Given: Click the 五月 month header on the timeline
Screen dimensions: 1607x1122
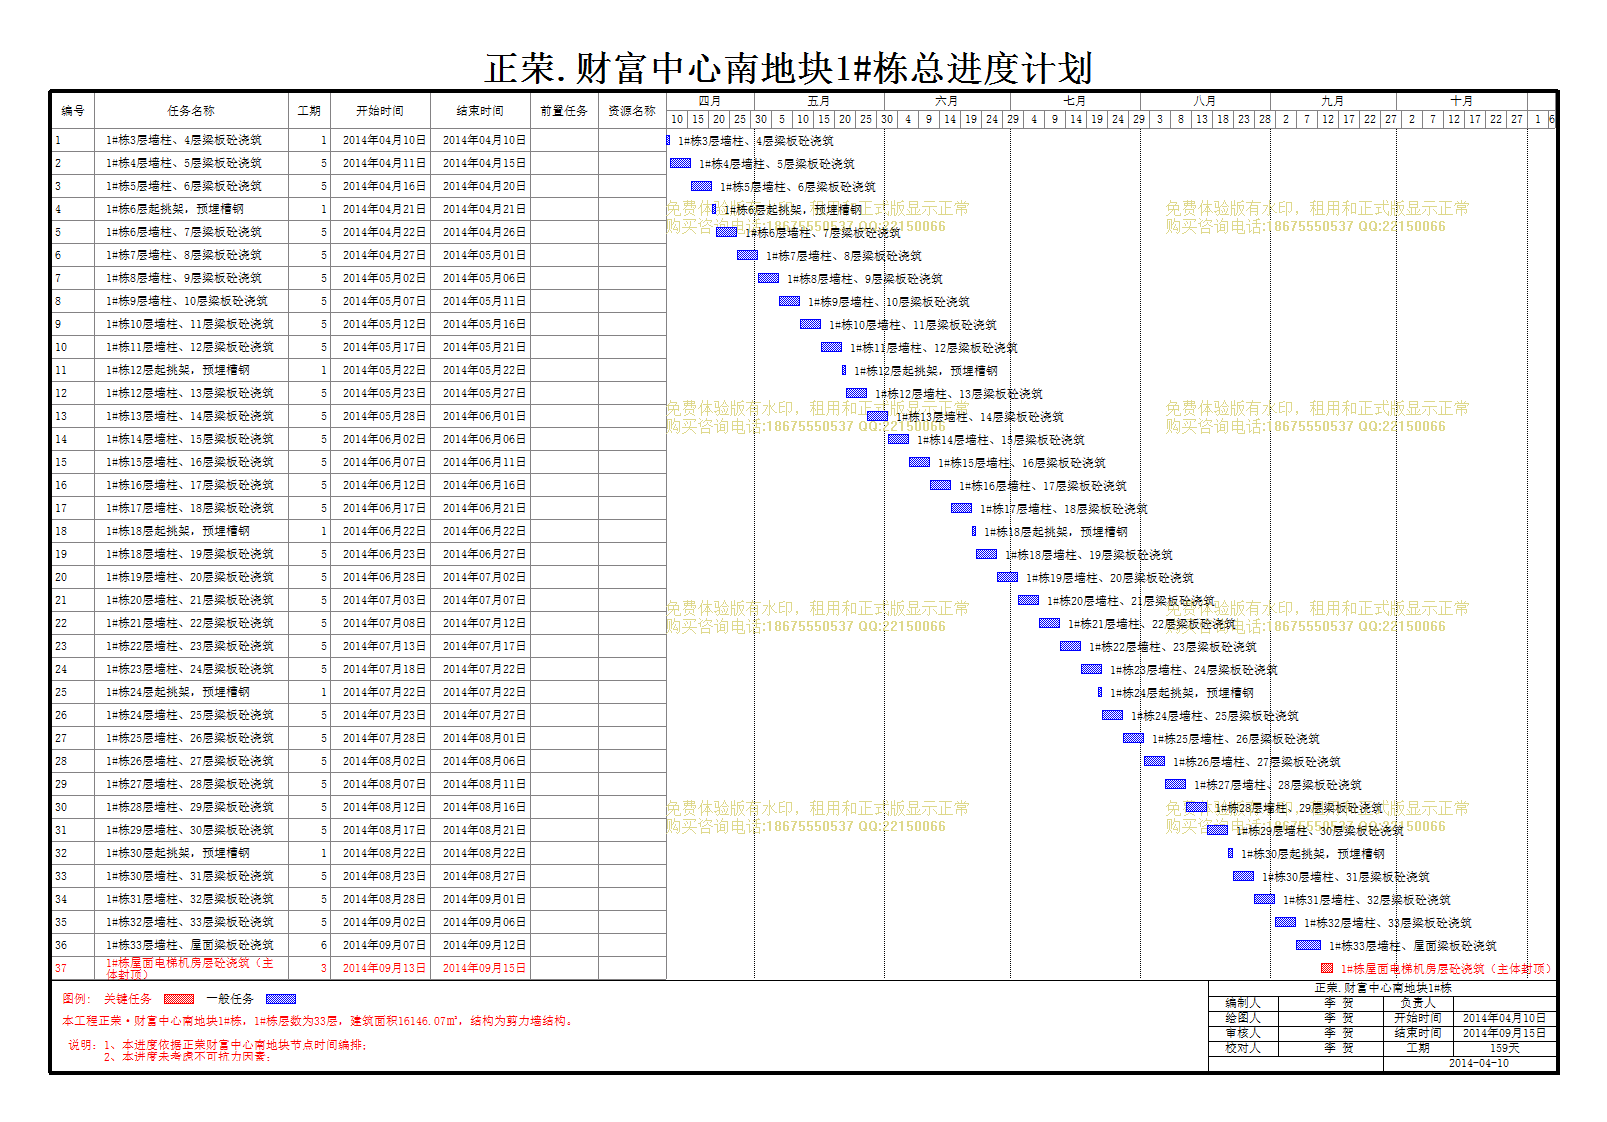Looking at the screenshot, I should tap(819, 101).
